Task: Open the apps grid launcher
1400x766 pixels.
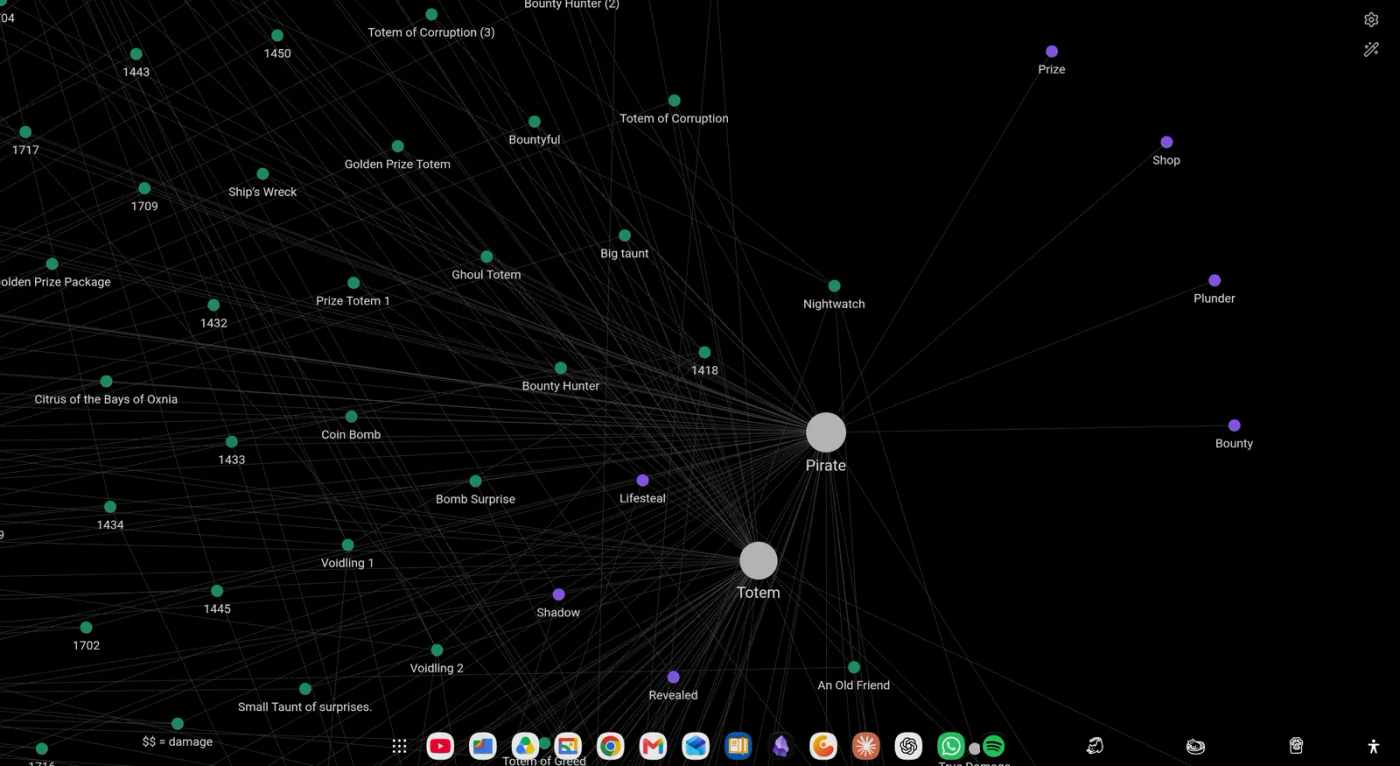Action: tap(399, 746)
